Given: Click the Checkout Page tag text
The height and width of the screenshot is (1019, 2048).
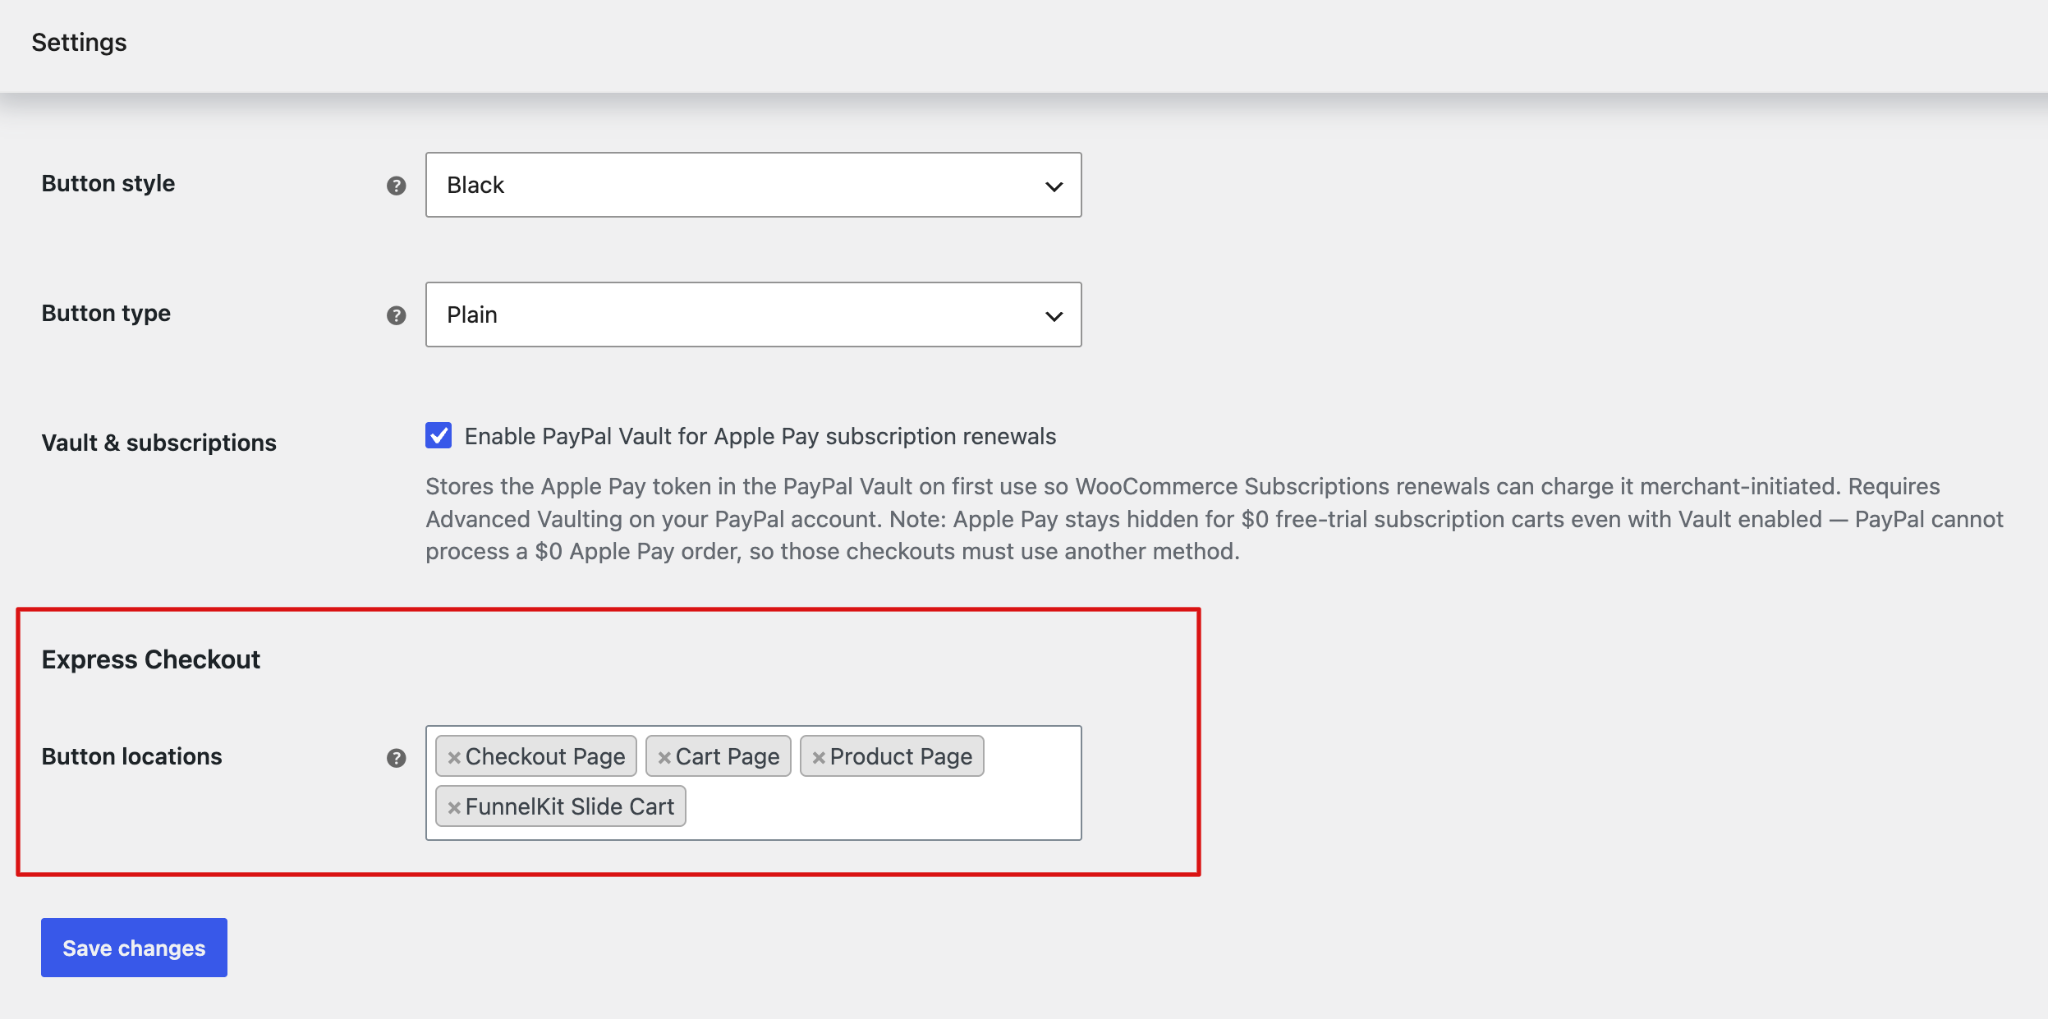Looking at the screenshot, I should coord(545,757).
